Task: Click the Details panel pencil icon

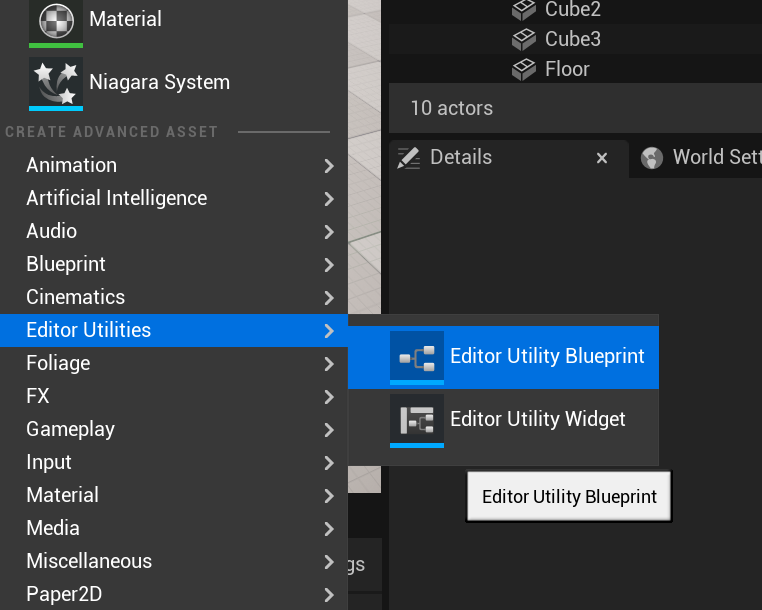Action: pos(408,157)
